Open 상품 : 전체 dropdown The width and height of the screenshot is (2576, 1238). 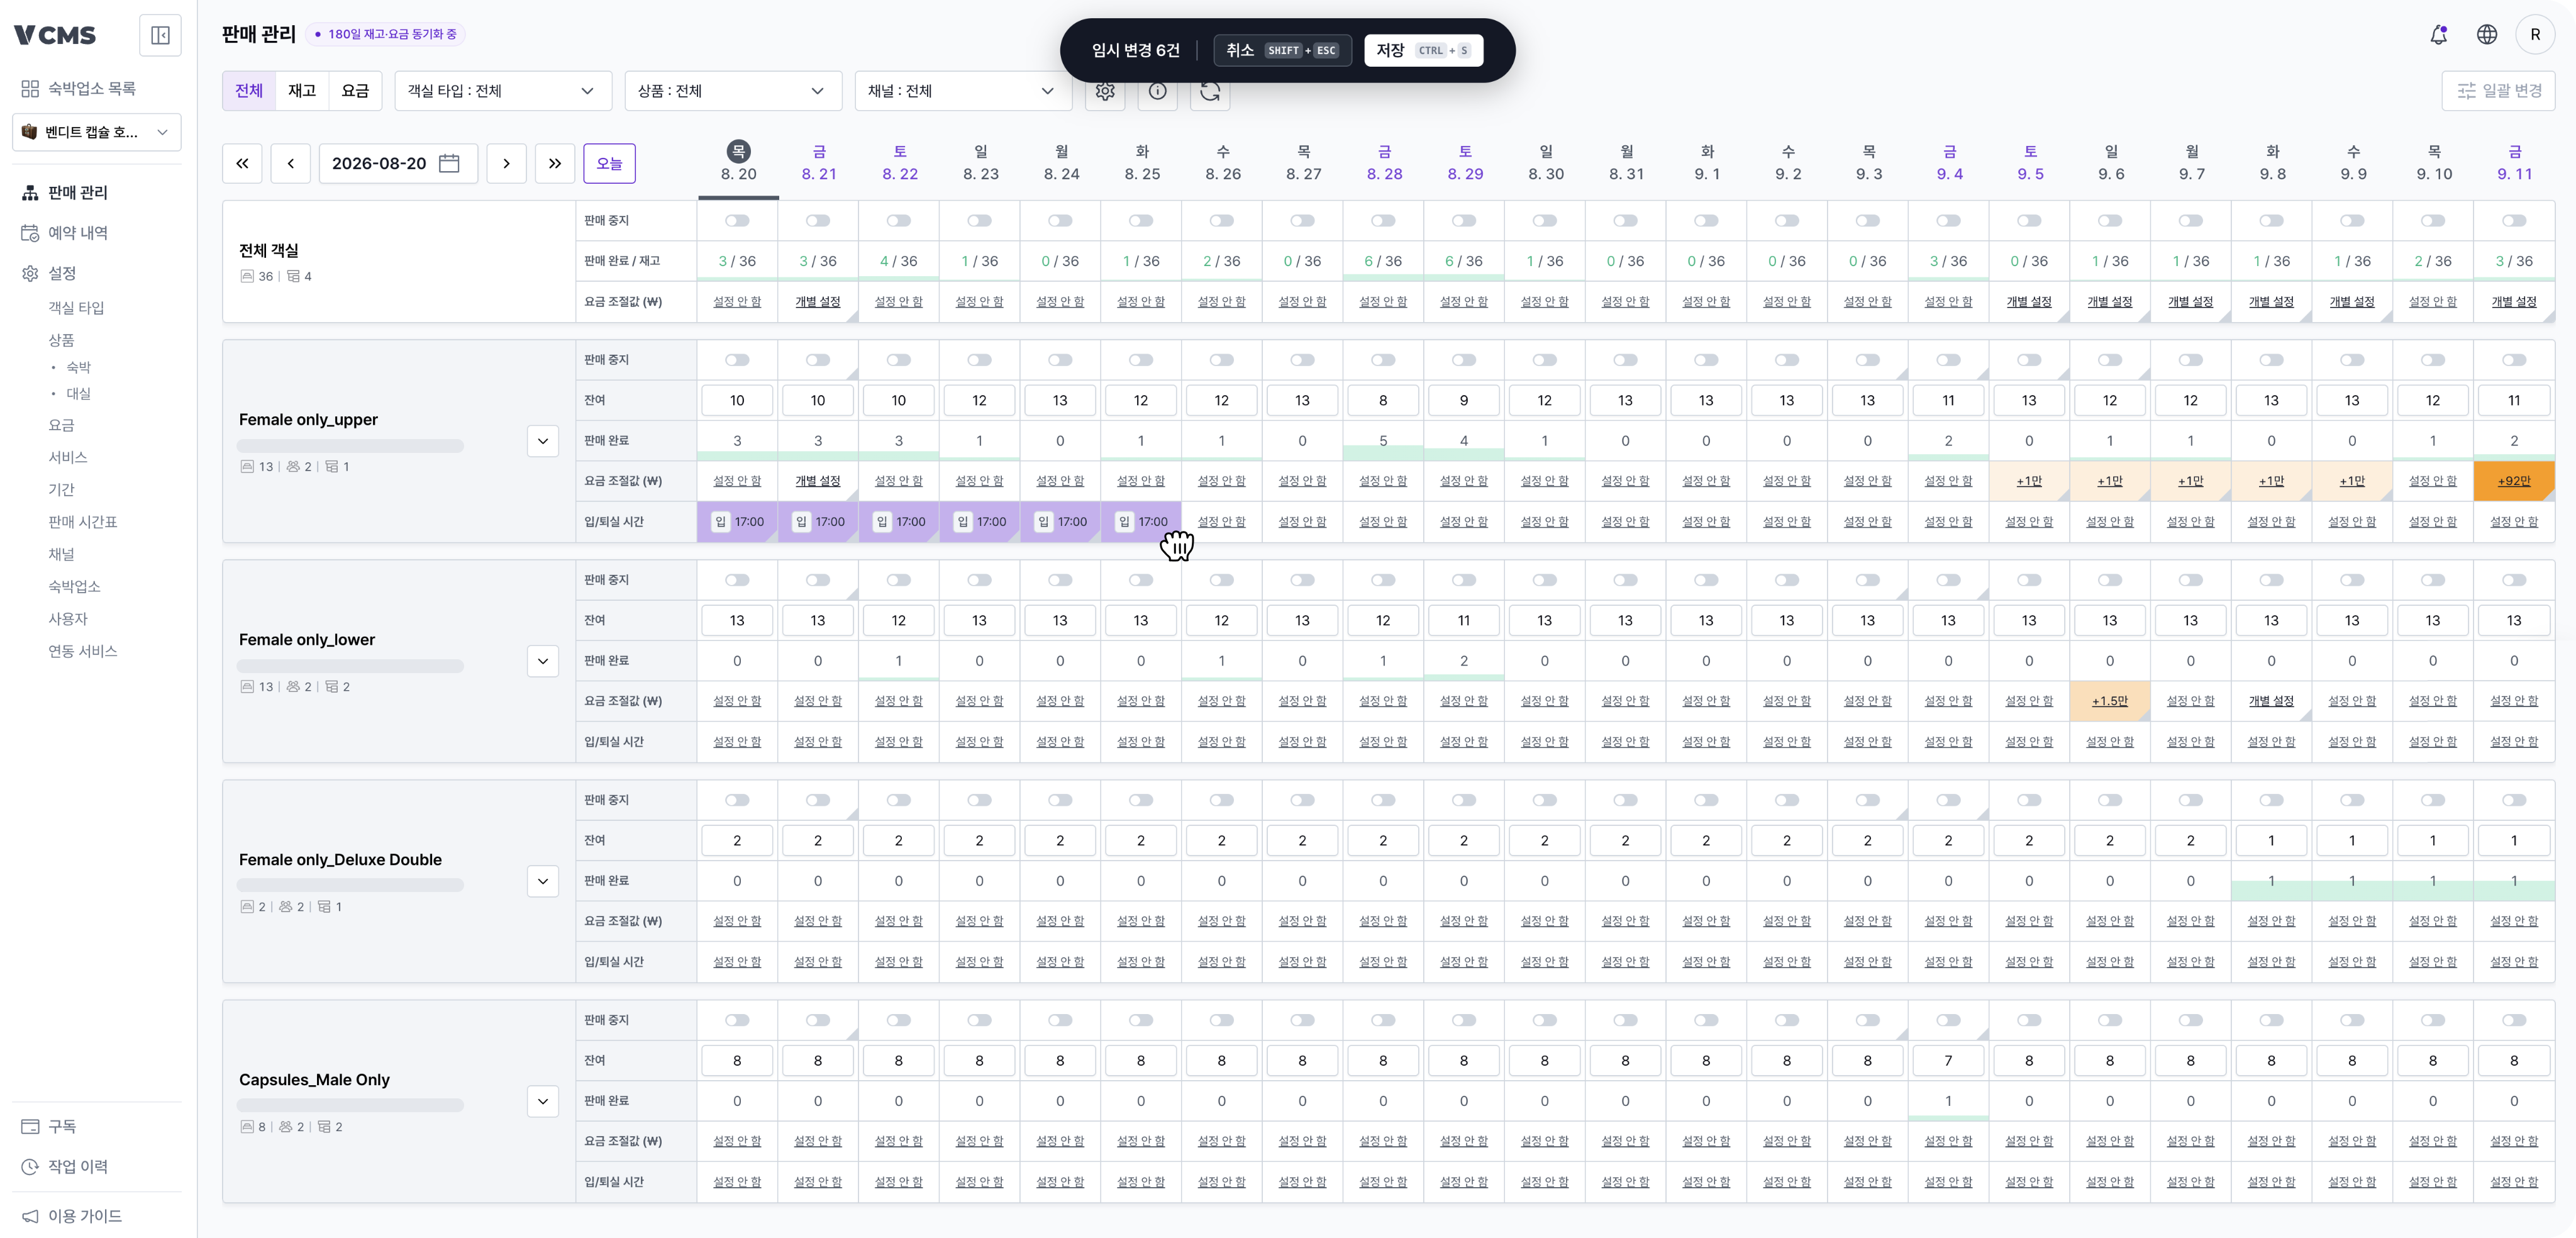(733, 91)
